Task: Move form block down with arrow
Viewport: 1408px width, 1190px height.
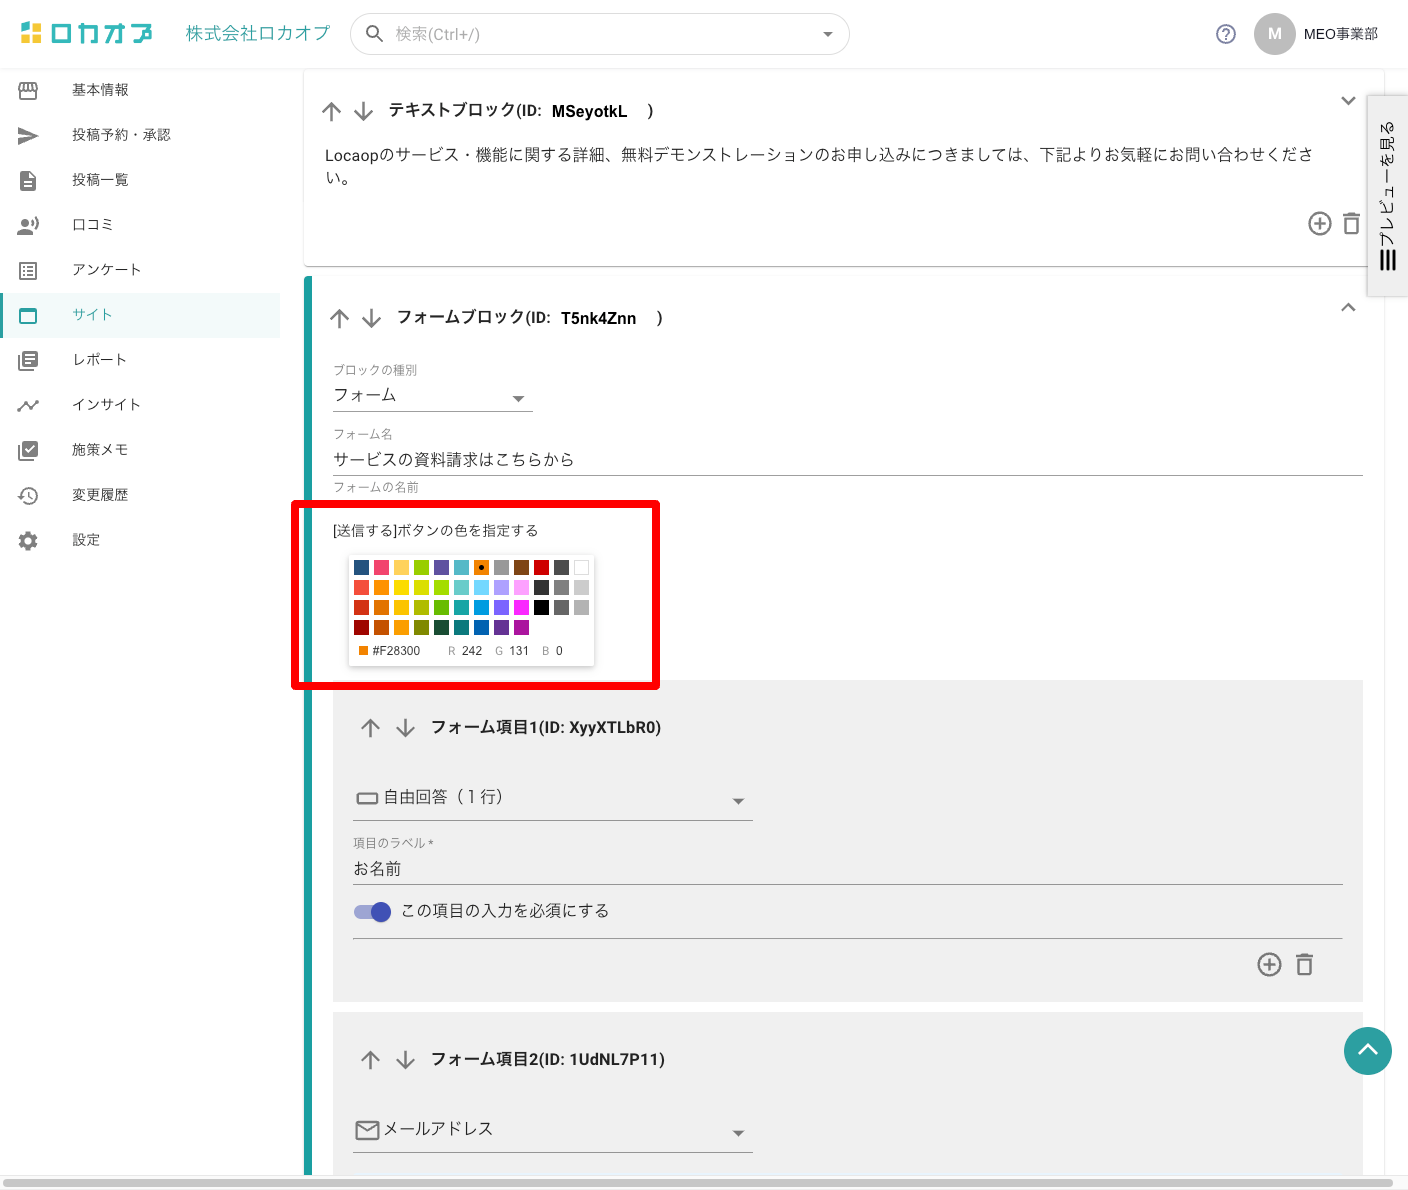Action: pyautogui.click(x=372, y=318)
